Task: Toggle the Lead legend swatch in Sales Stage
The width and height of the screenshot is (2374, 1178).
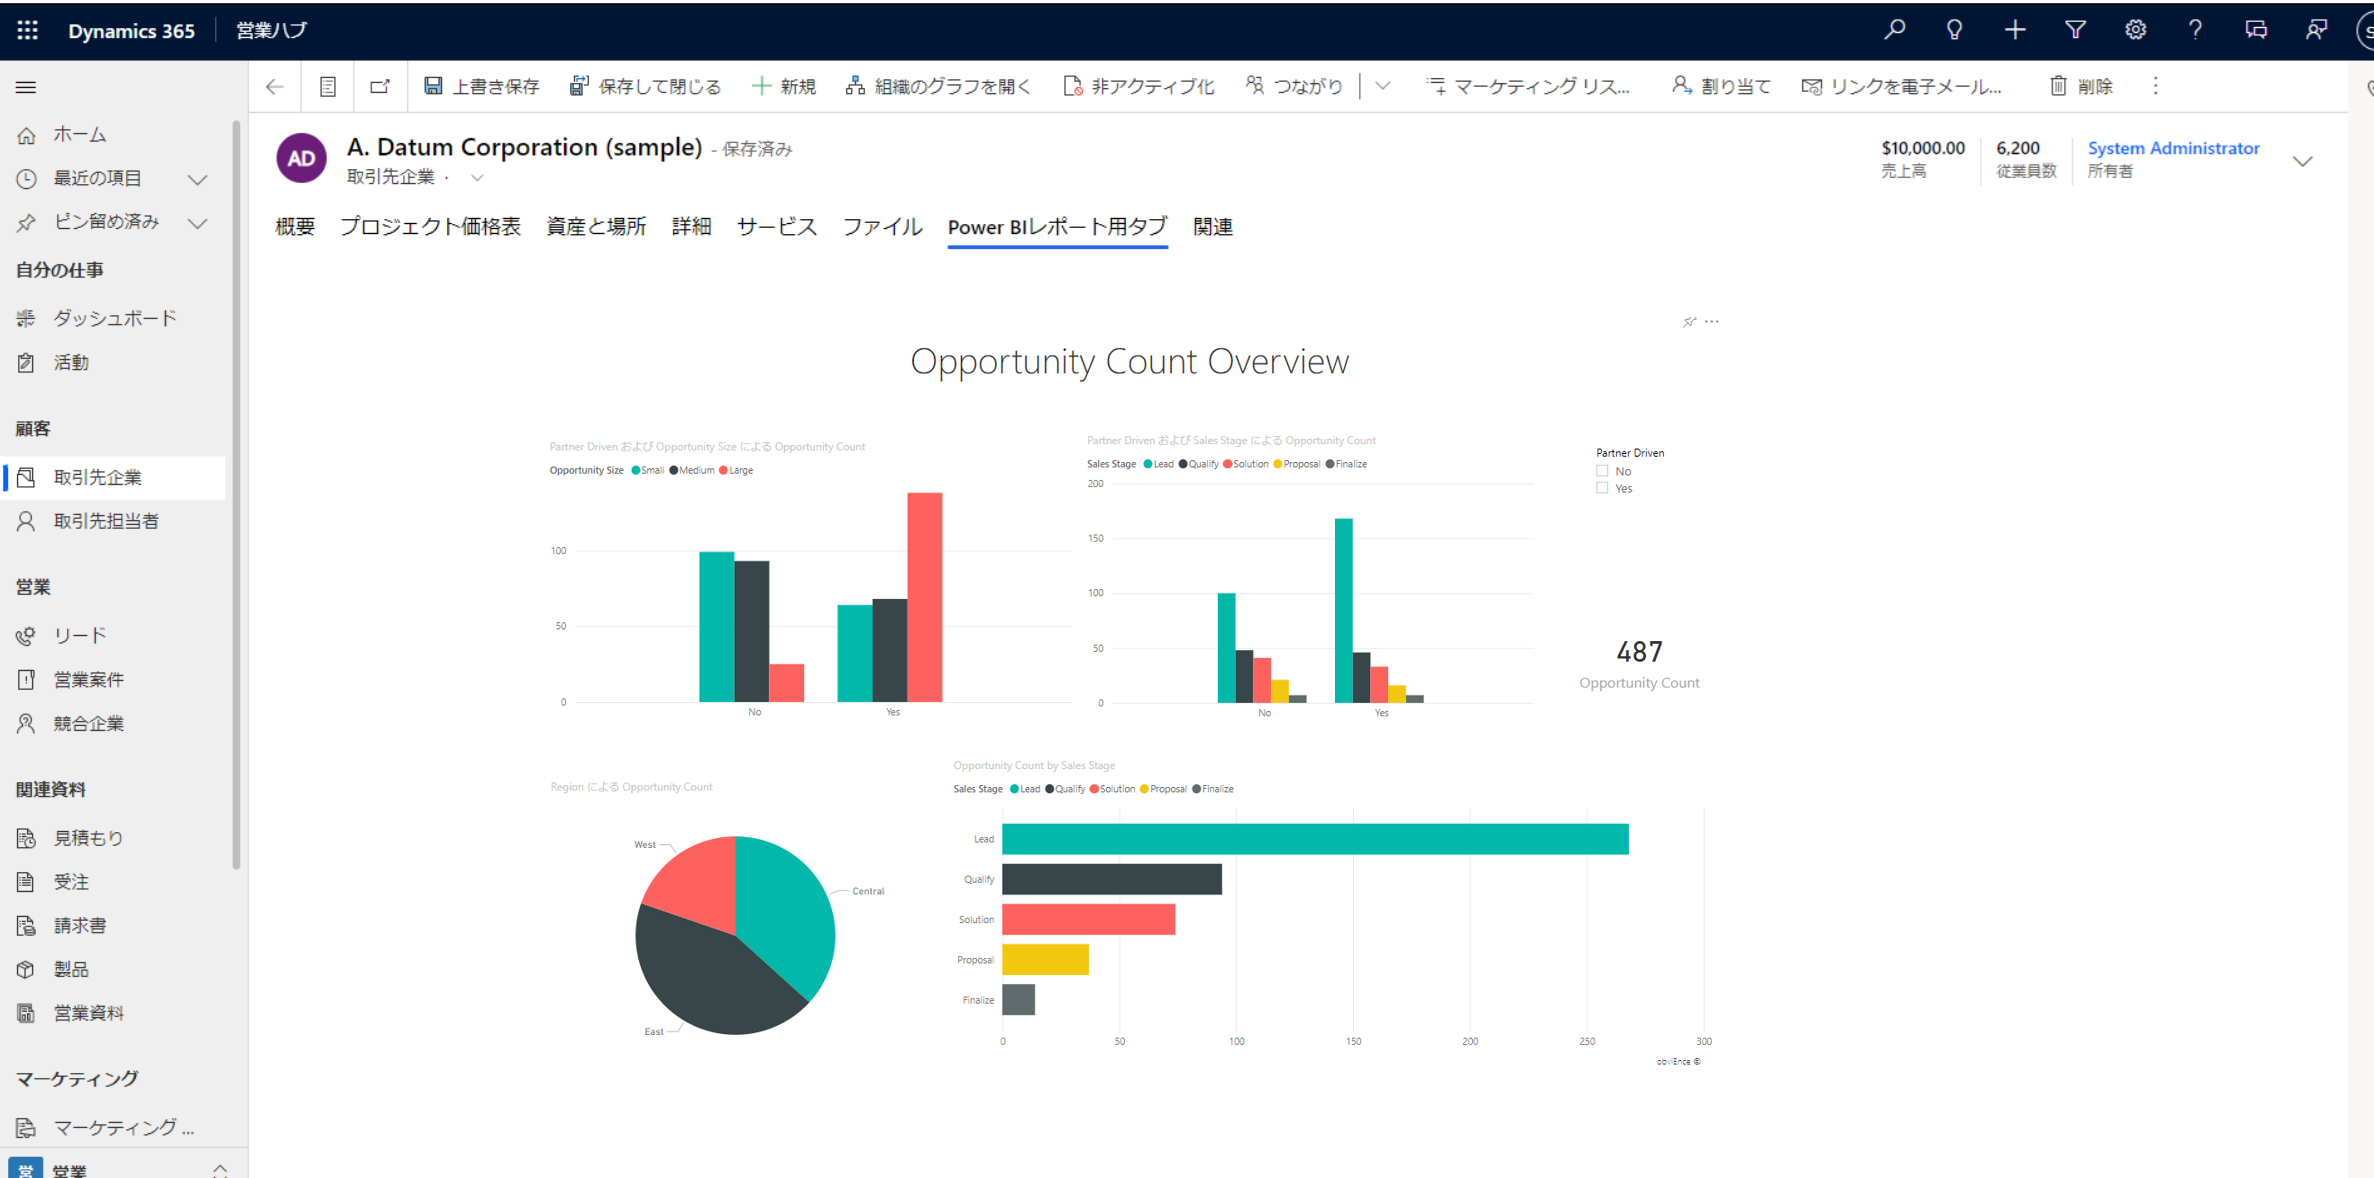Action: tap(1148, 464)
